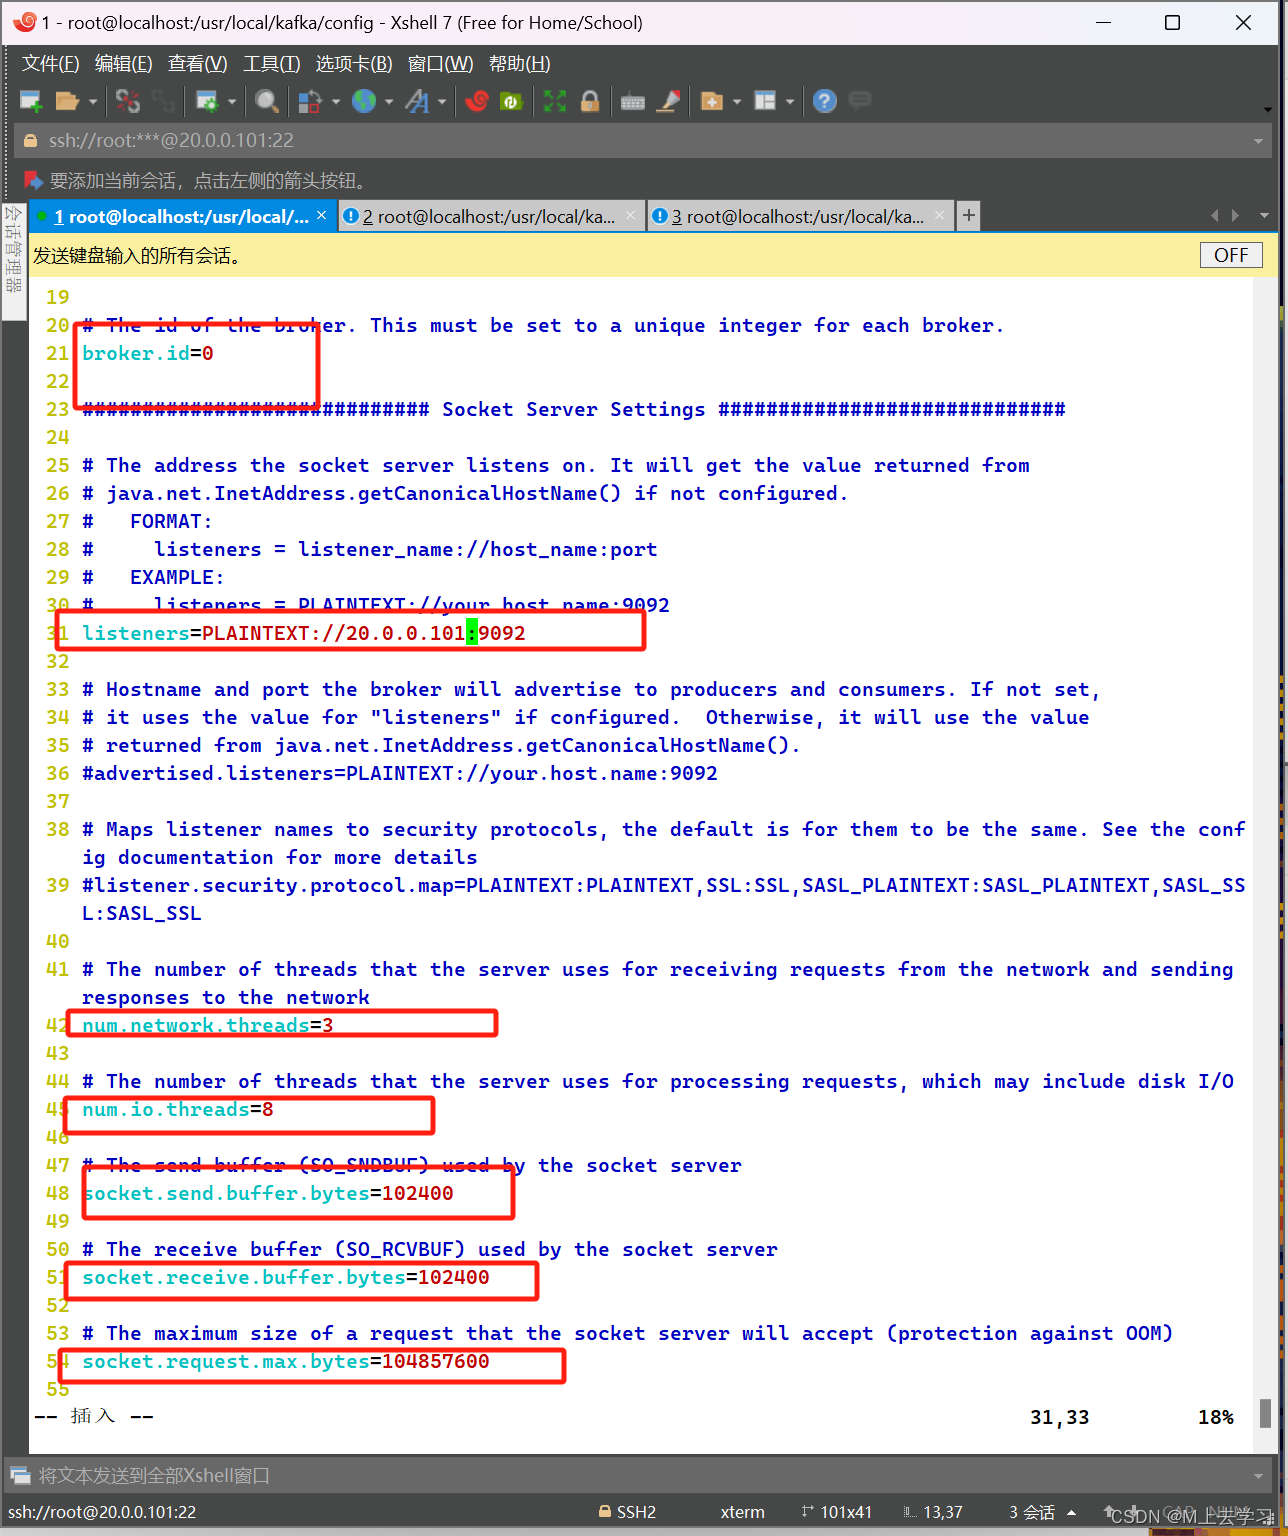
Task: Expand the address bar history dropdown
Action: [x=1259, y=141]
